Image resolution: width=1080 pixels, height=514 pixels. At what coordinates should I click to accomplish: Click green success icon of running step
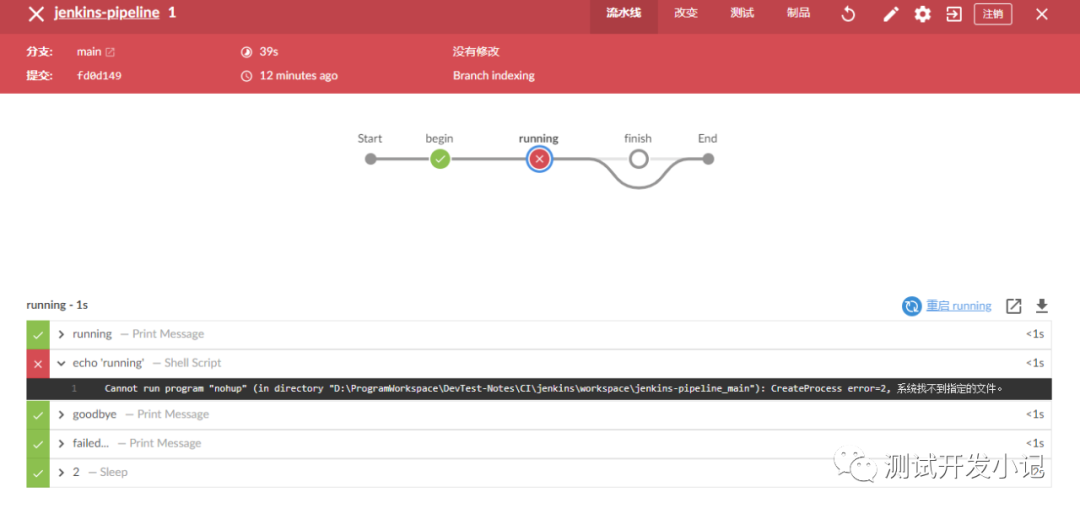[x=38, y=334]
